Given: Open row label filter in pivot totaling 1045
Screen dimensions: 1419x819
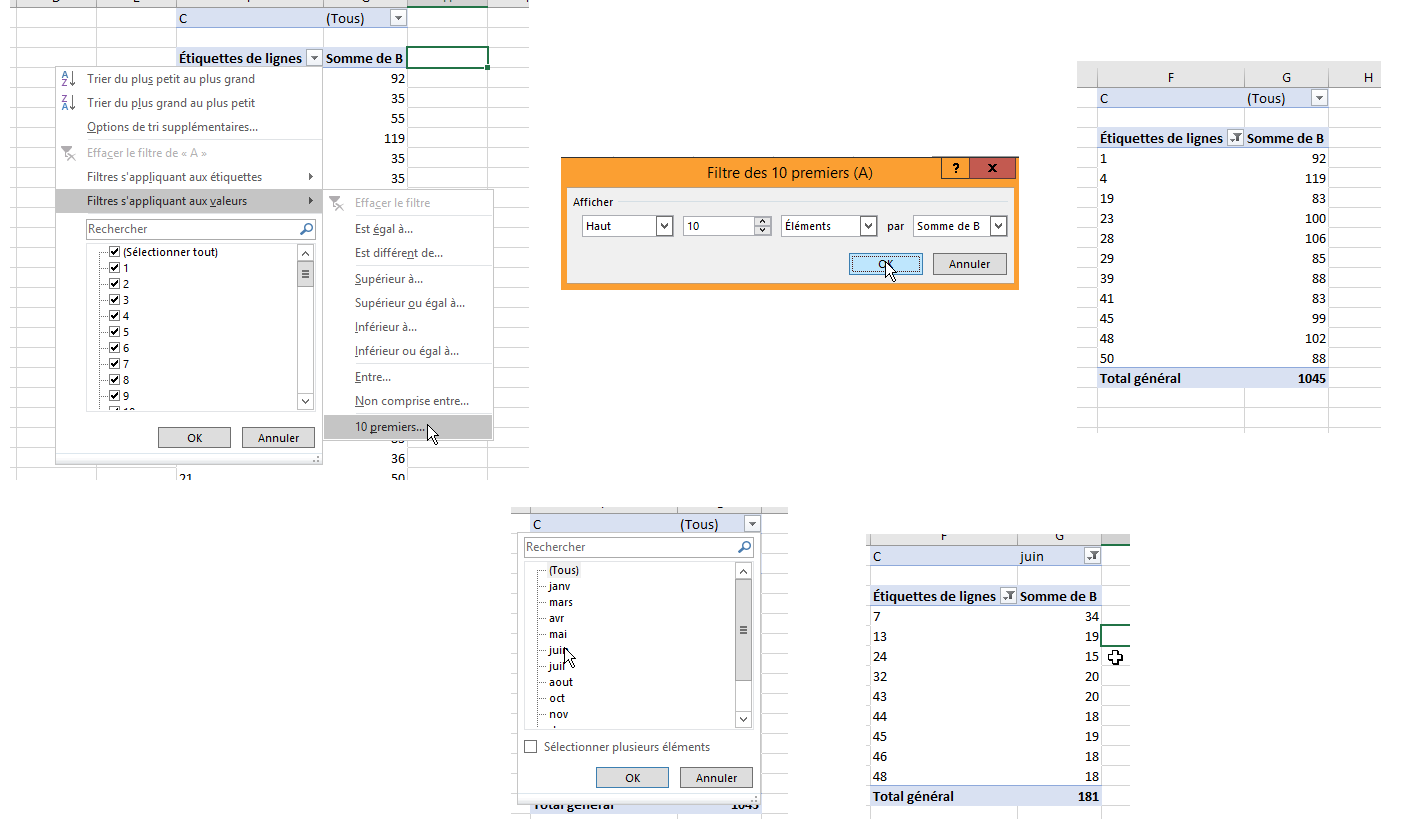Looking at the screenshot, I should coord(1235,138).
